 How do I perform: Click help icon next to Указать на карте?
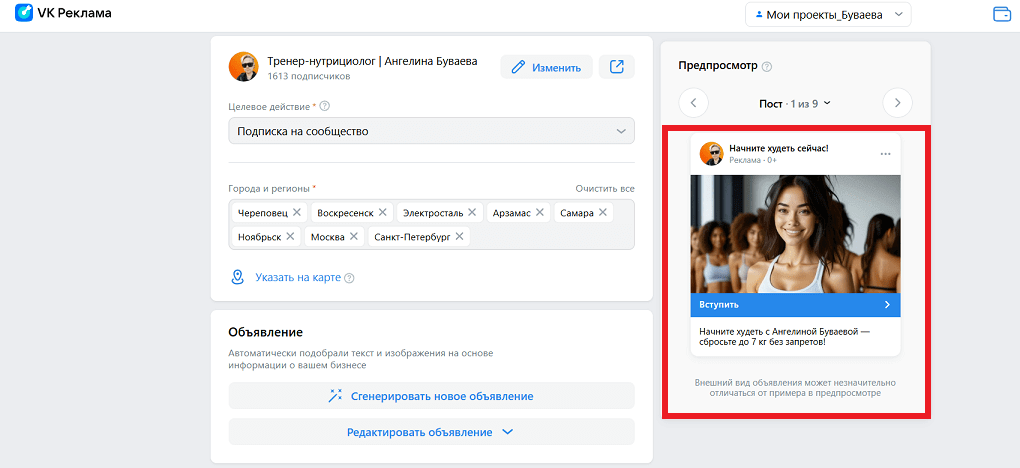(349, 278)
